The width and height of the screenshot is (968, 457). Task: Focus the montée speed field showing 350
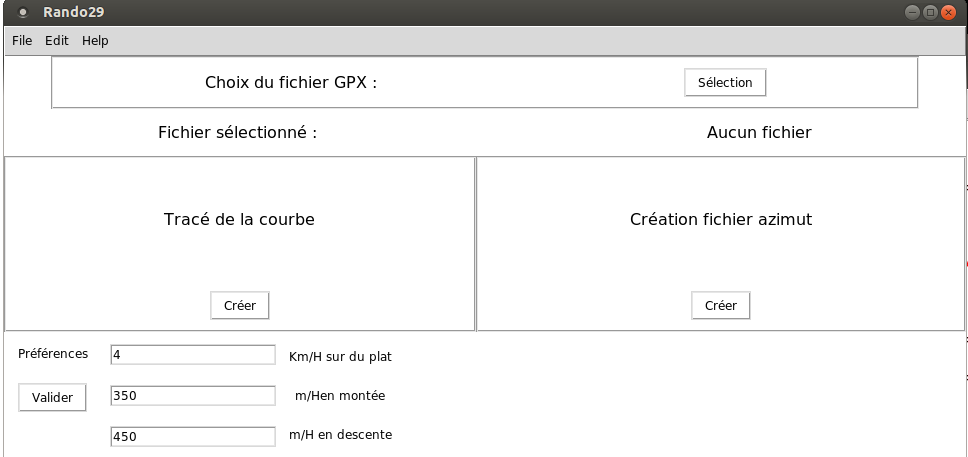pos(193,396)
